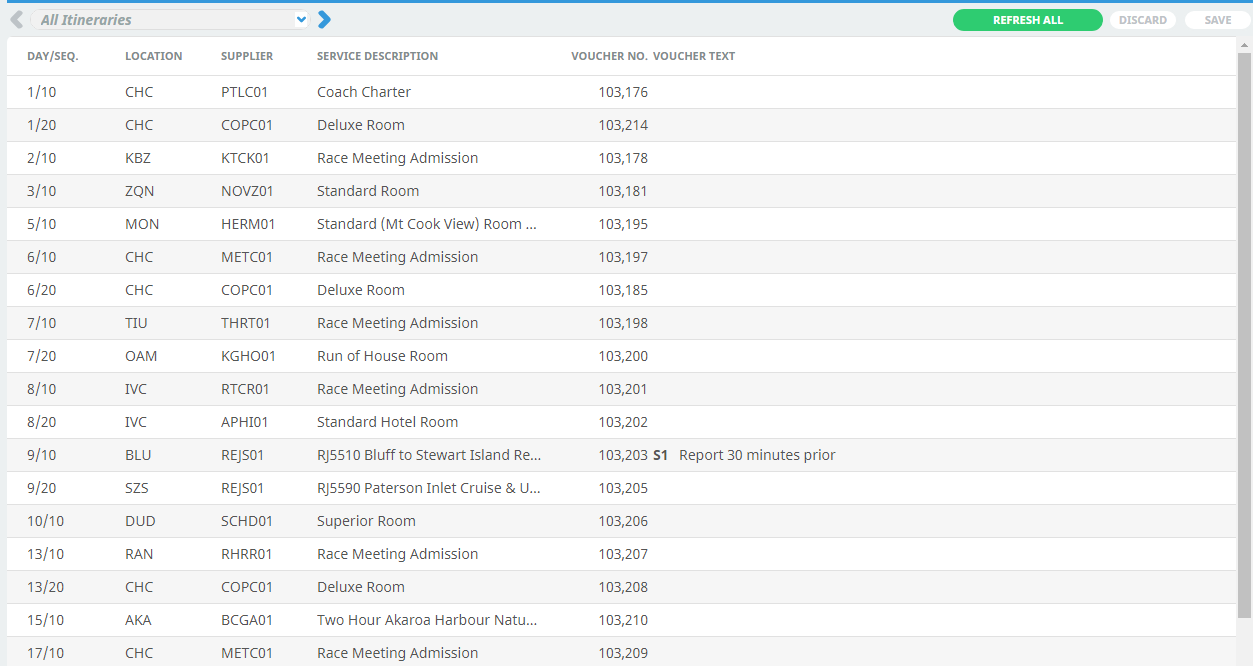This screenshot has height=666, width=1253.
Task: Click the Service Description column header
Action: pos(377,56)
